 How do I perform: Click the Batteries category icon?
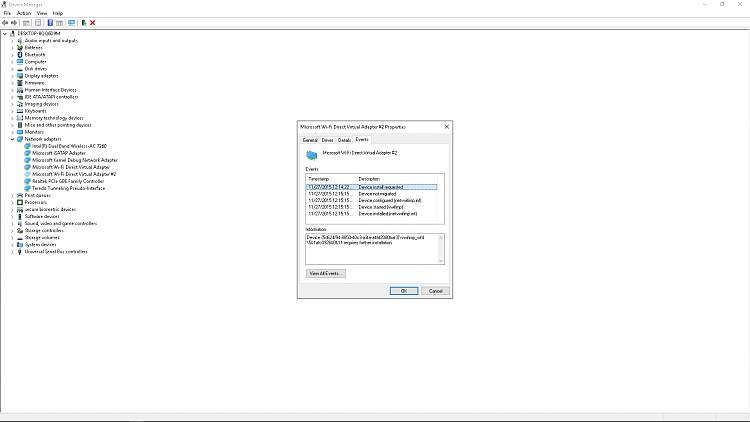[x=20, y=48]
